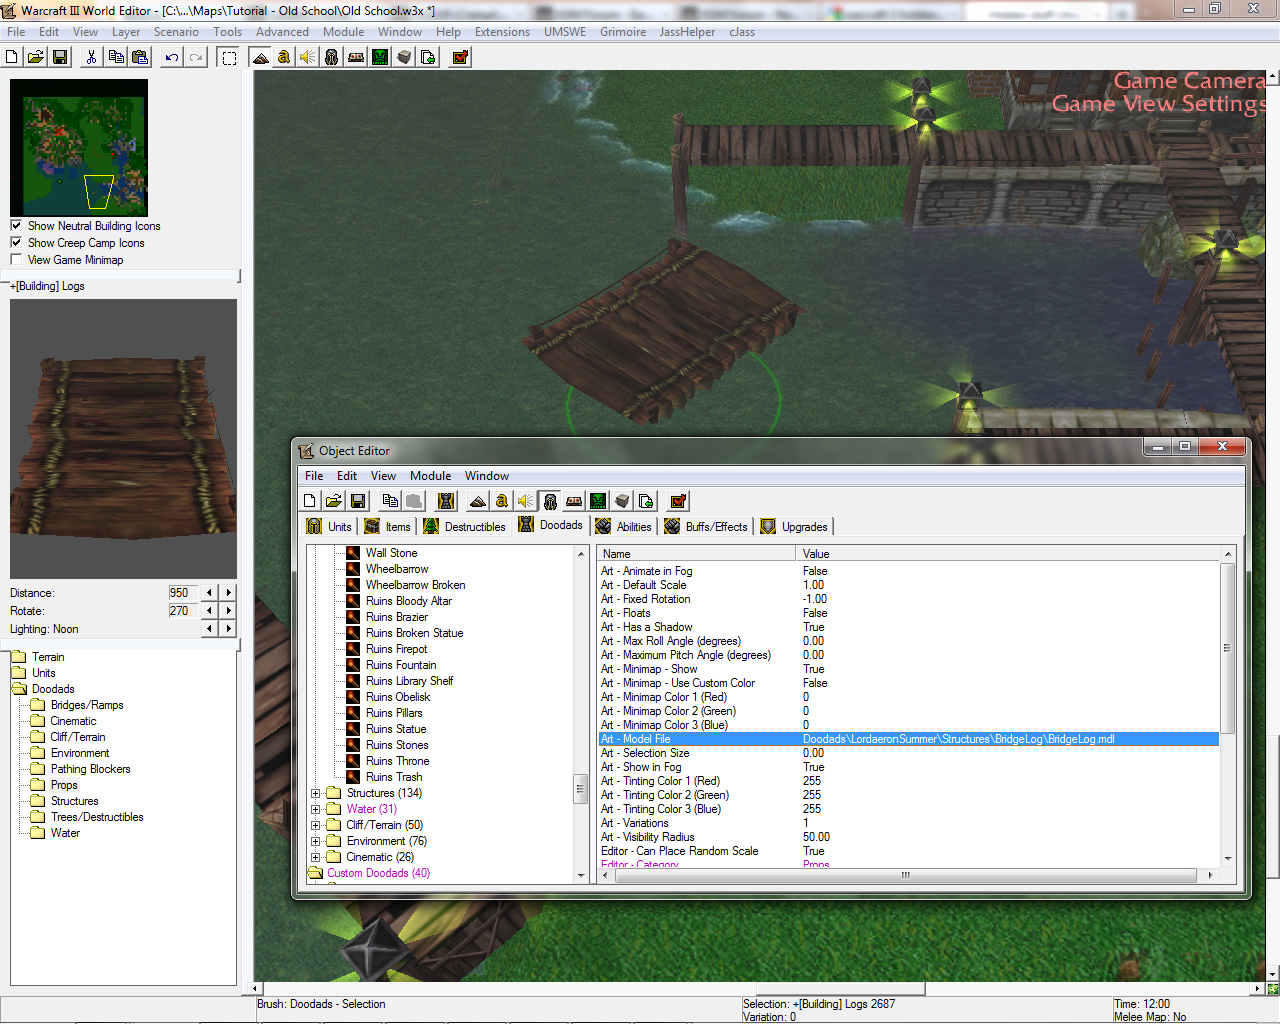The height and width of the screenshot is (1024, 1280).
Task: Open the JassHelper menu
Action: pyautogui.click(x=687, y=32)
